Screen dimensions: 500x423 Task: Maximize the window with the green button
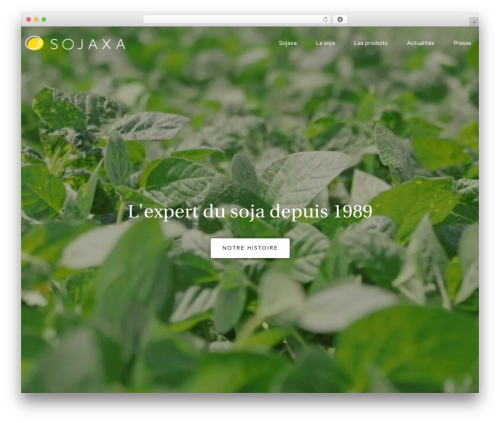[x=44, y=20]
